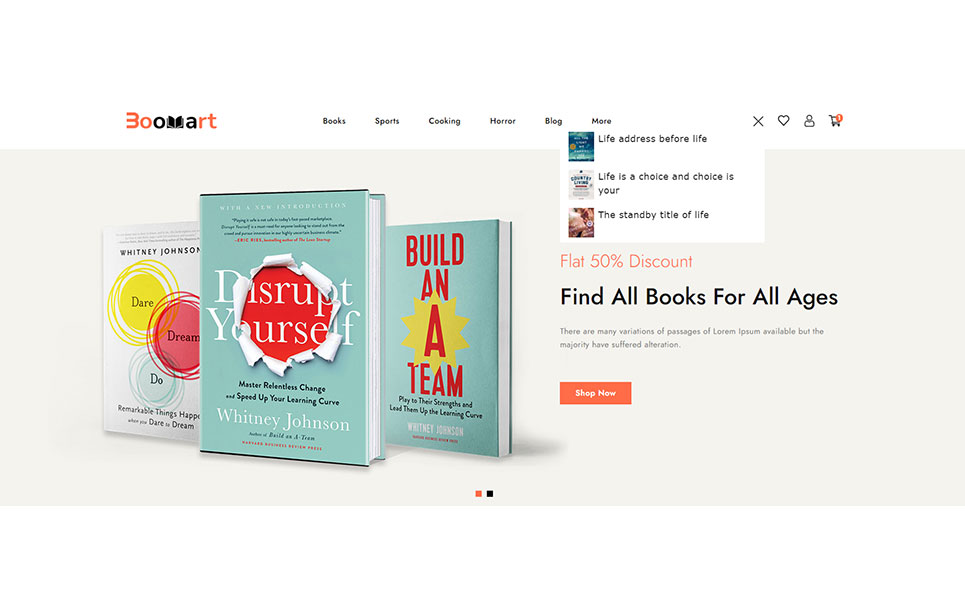This screenshot has width=965, height=600.
Task: Click the user account icon
Action: click(809, 121)
